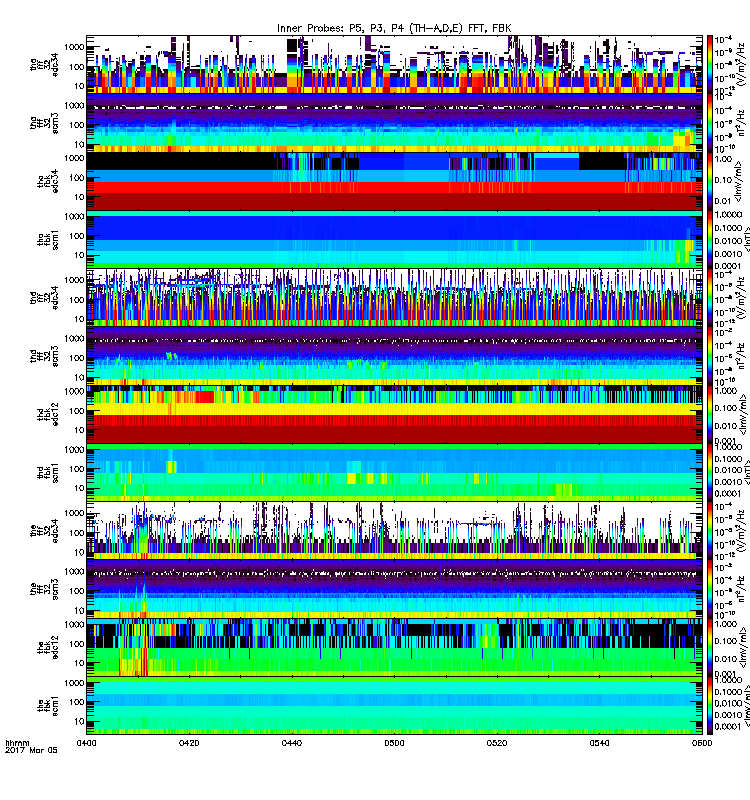Click the 'tha fff 32 scm3' panel label
Screen dimensions: 750x800
[x=44, y=123]
